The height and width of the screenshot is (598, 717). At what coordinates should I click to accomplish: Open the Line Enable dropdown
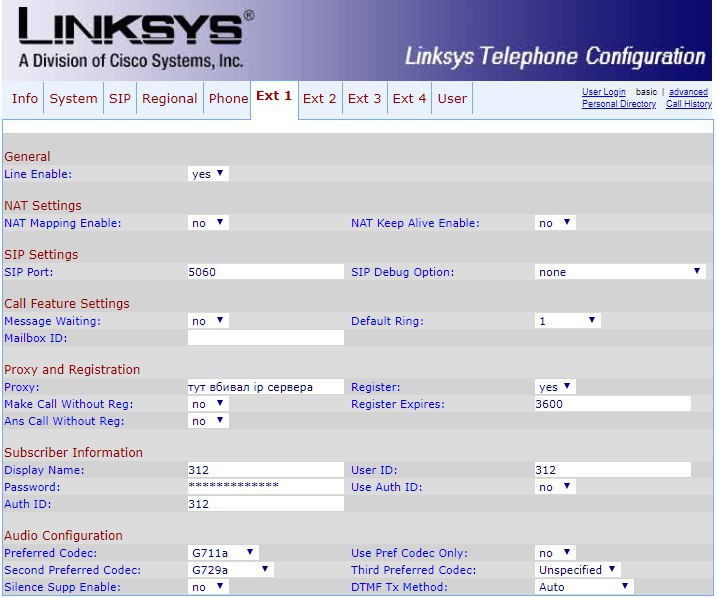click(208, 174)
